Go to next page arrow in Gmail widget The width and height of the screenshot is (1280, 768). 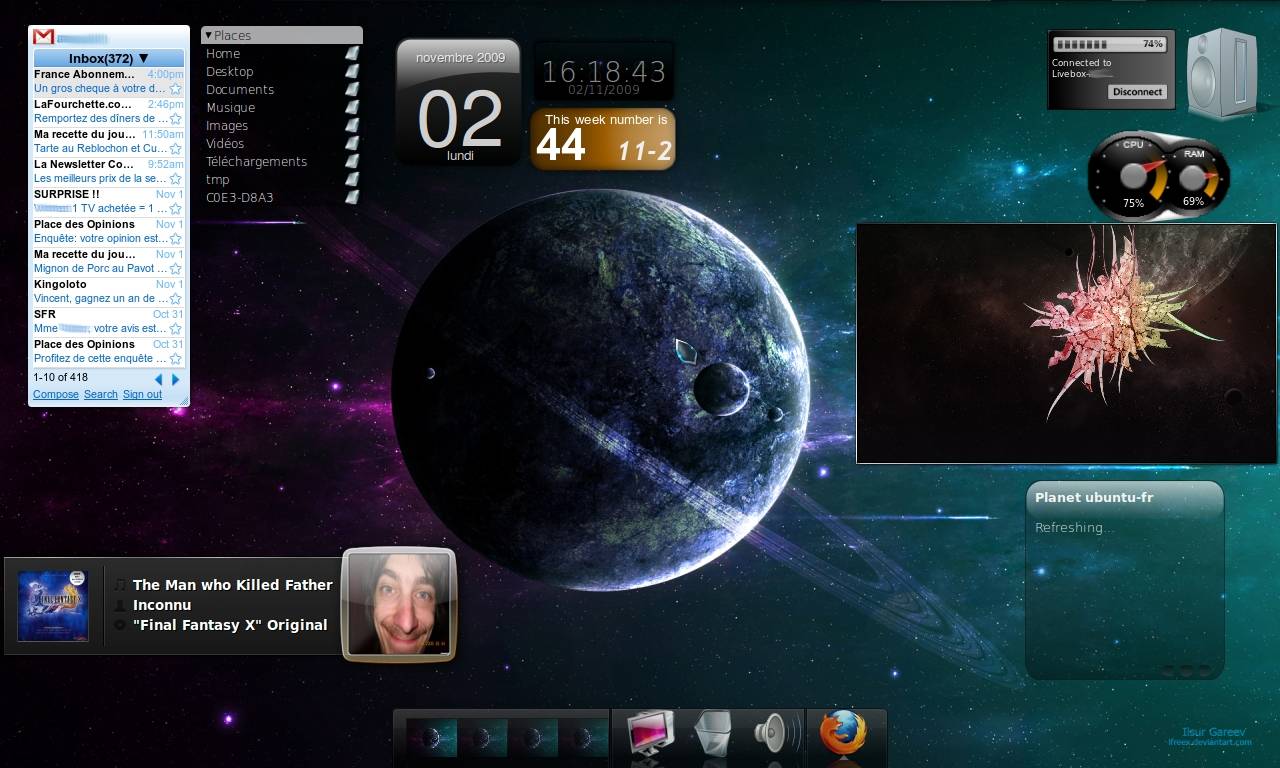tap(176, 379)
